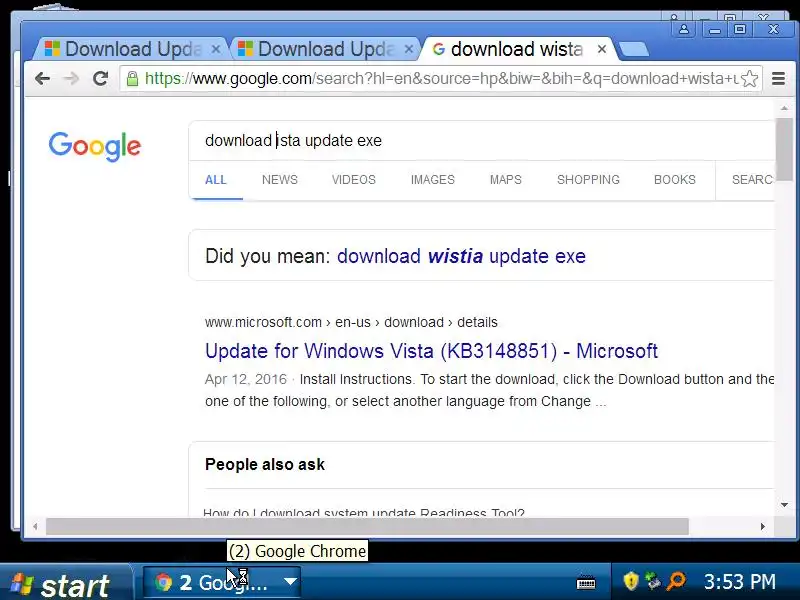Screen dimensions: 800x600
Task: Open the SEARCH tools option
Action: tap(753, 180)
